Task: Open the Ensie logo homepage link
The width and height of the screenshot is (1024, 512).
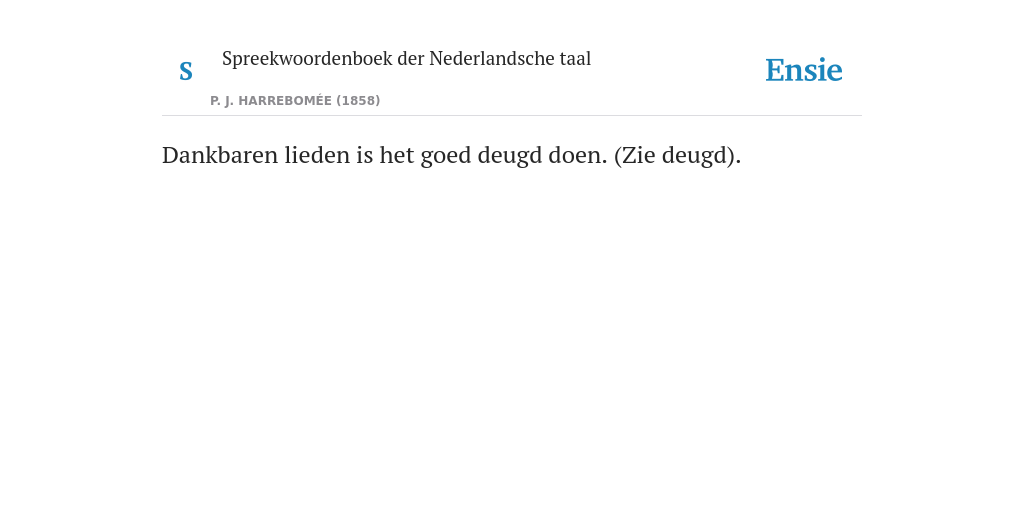Action: tap(804, 70)
